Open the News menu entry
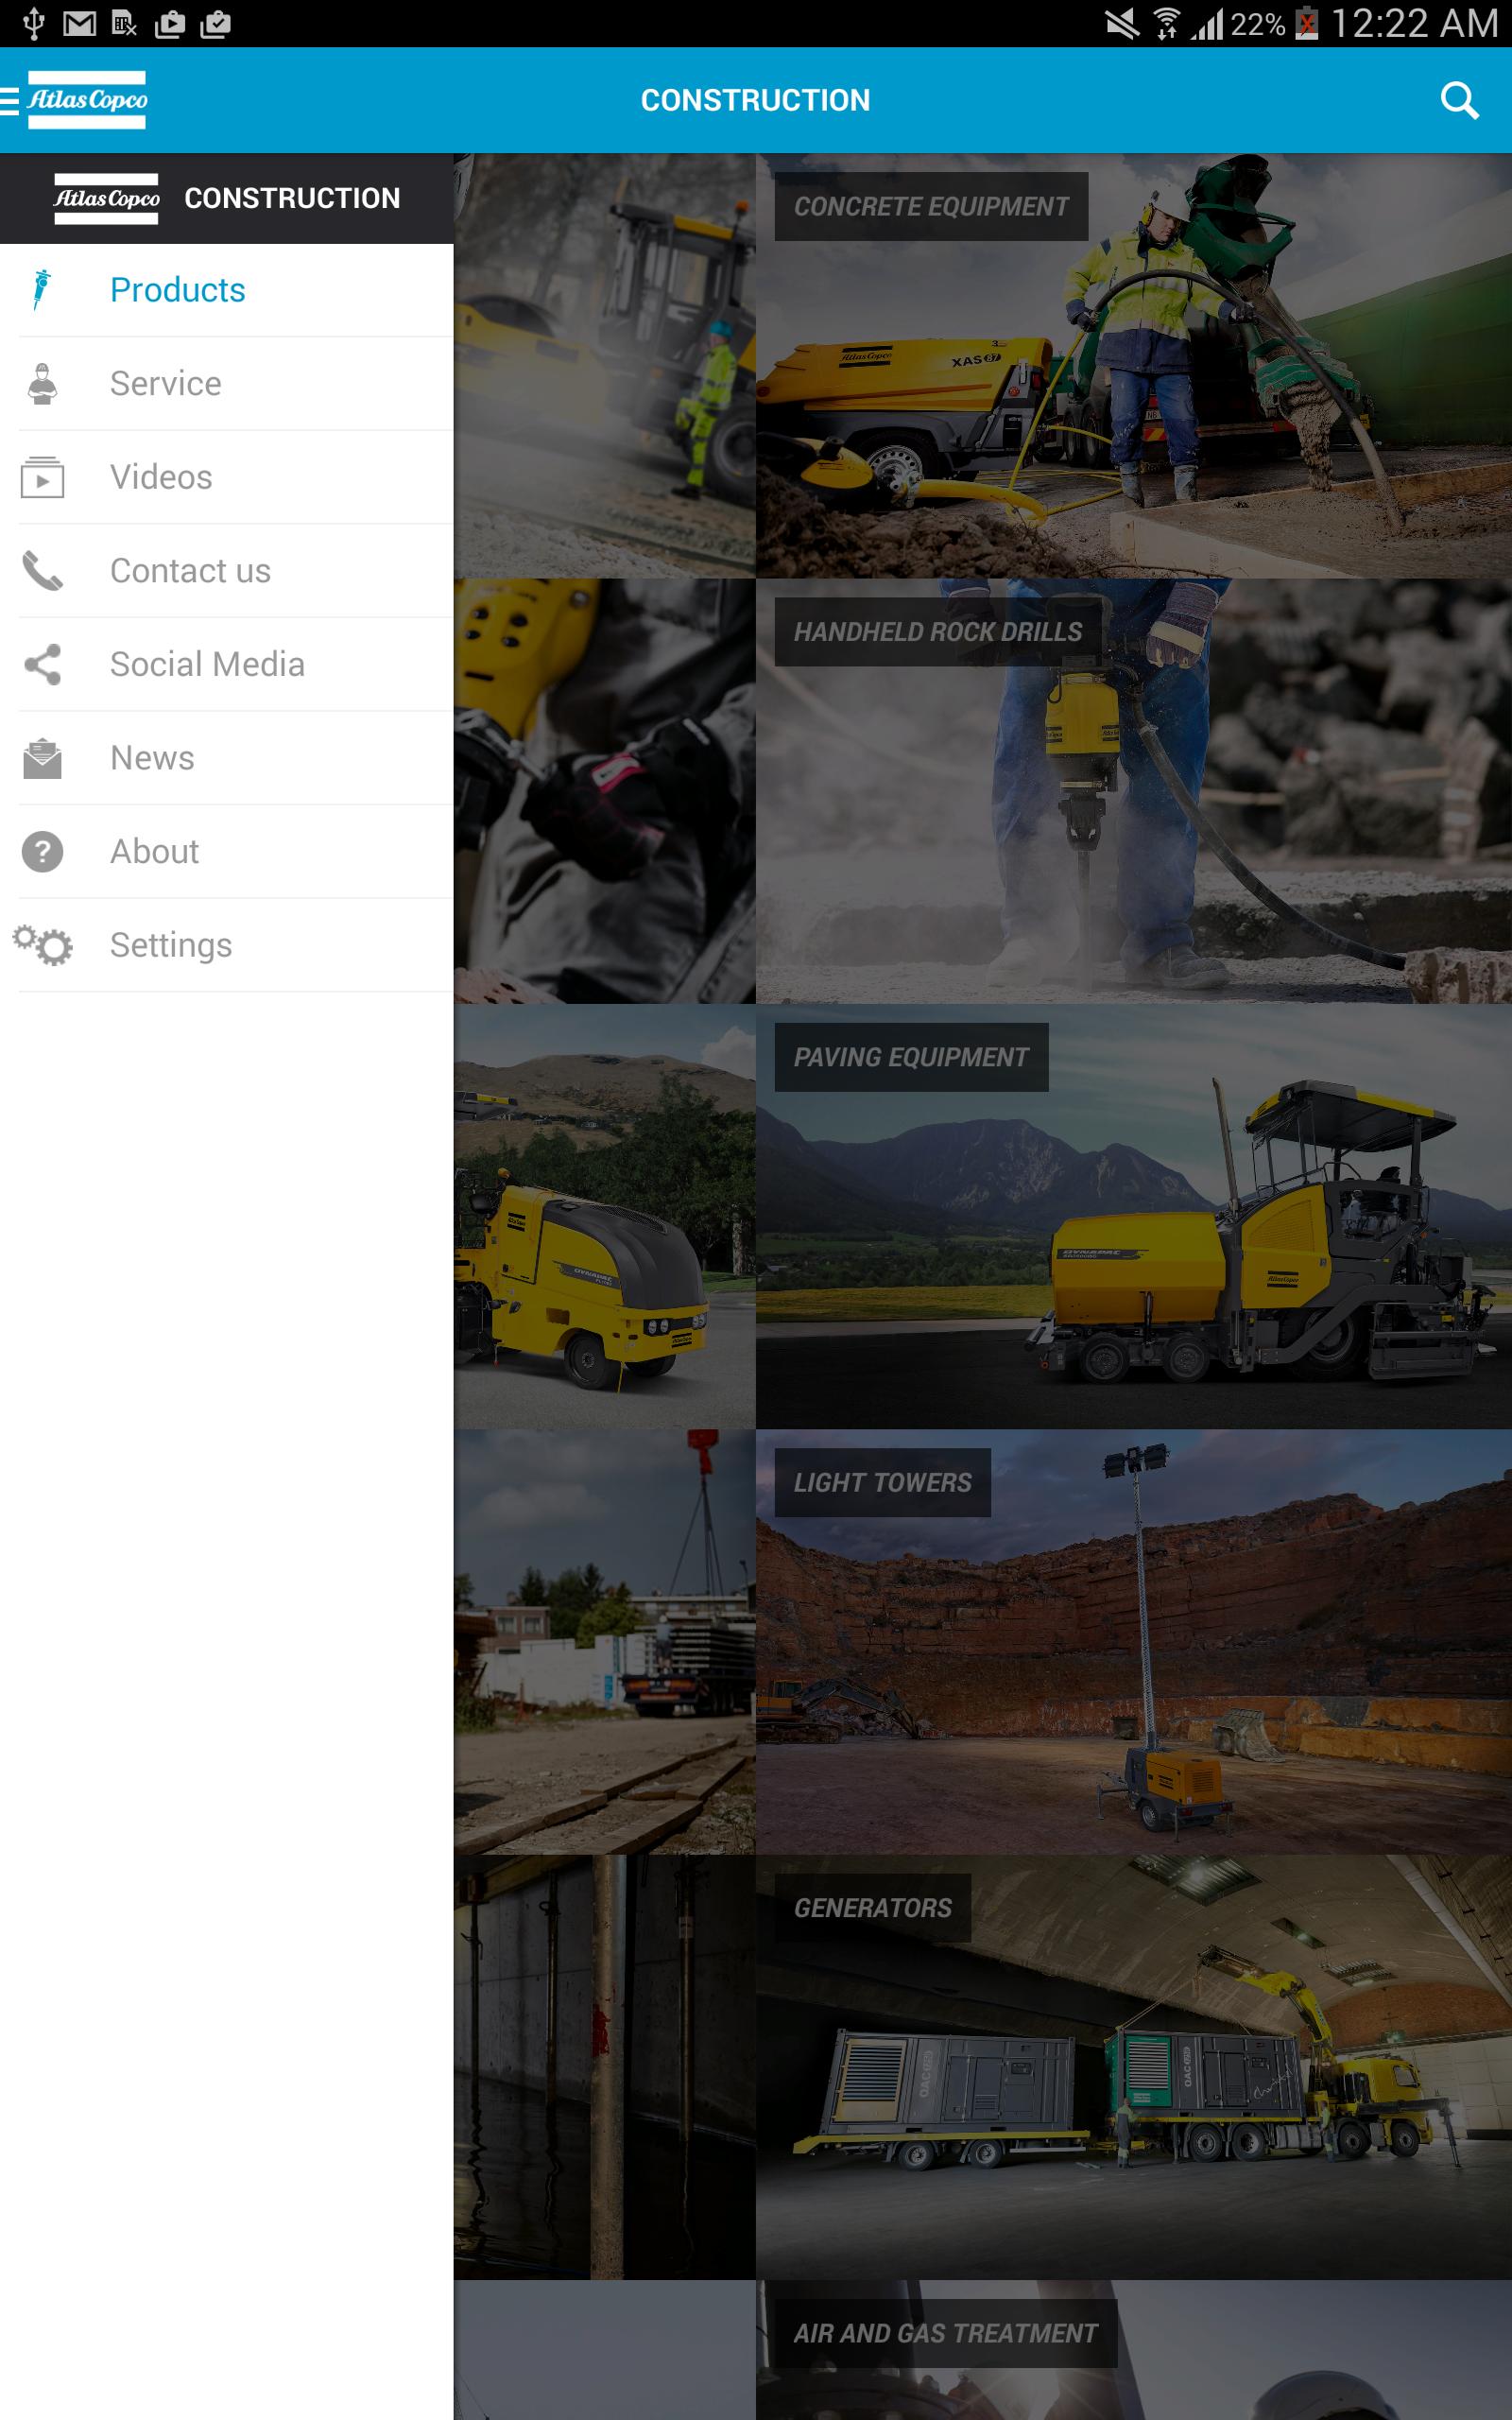Viewport: 1512px width, 2420px height. point(227,758)
